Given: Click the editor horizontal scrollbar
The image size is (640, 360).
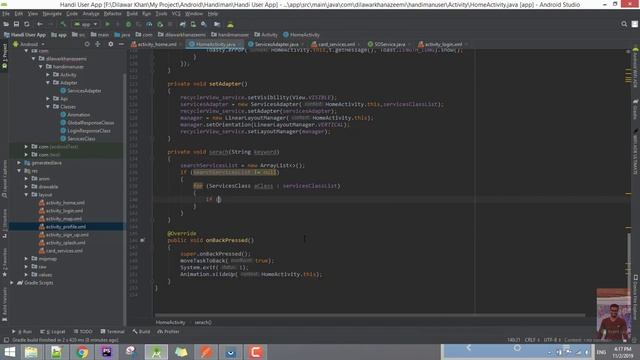Looking at the screenshot, I should (x=369, y=315).
